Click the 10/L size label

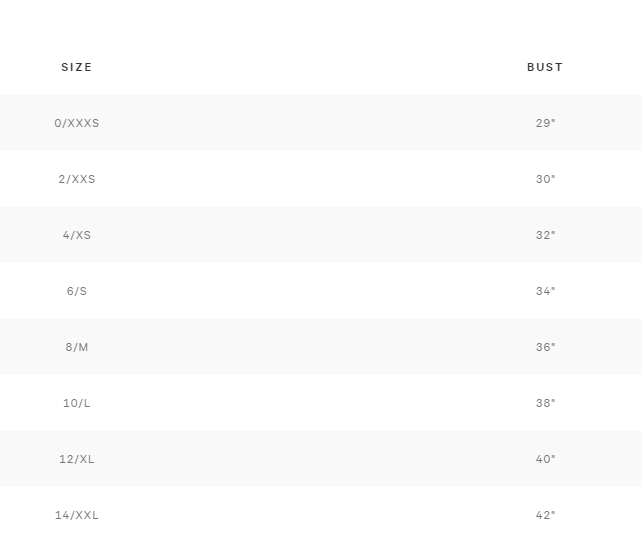77,403
